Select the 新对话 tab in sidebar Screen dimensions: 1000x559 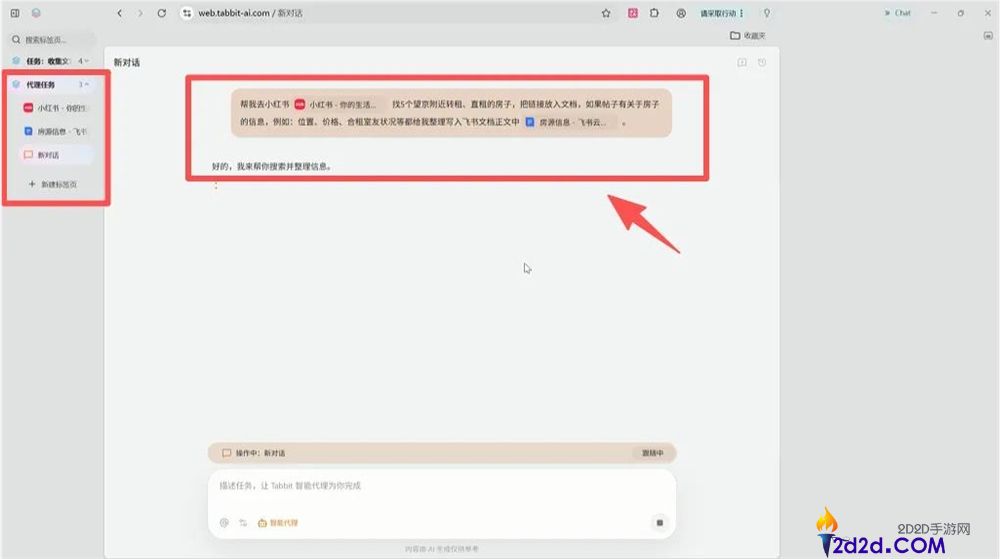[x=56, y=155]
